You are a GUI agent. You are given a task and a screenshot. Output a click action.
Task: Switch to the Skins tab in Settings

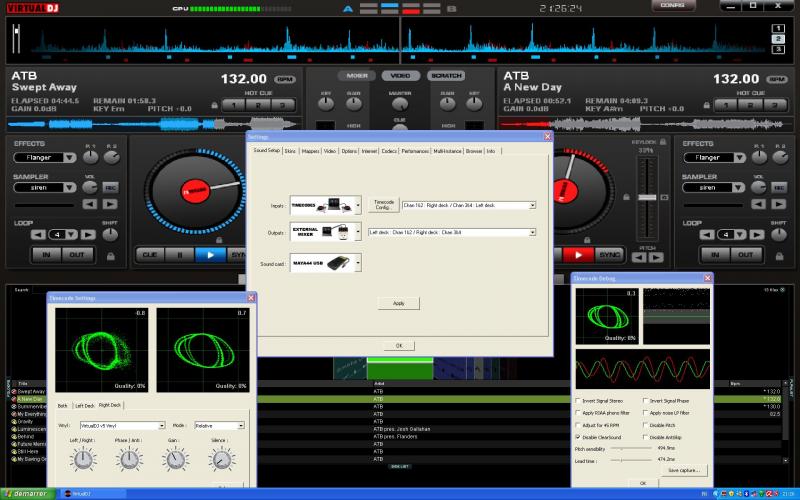click(289, 151)
